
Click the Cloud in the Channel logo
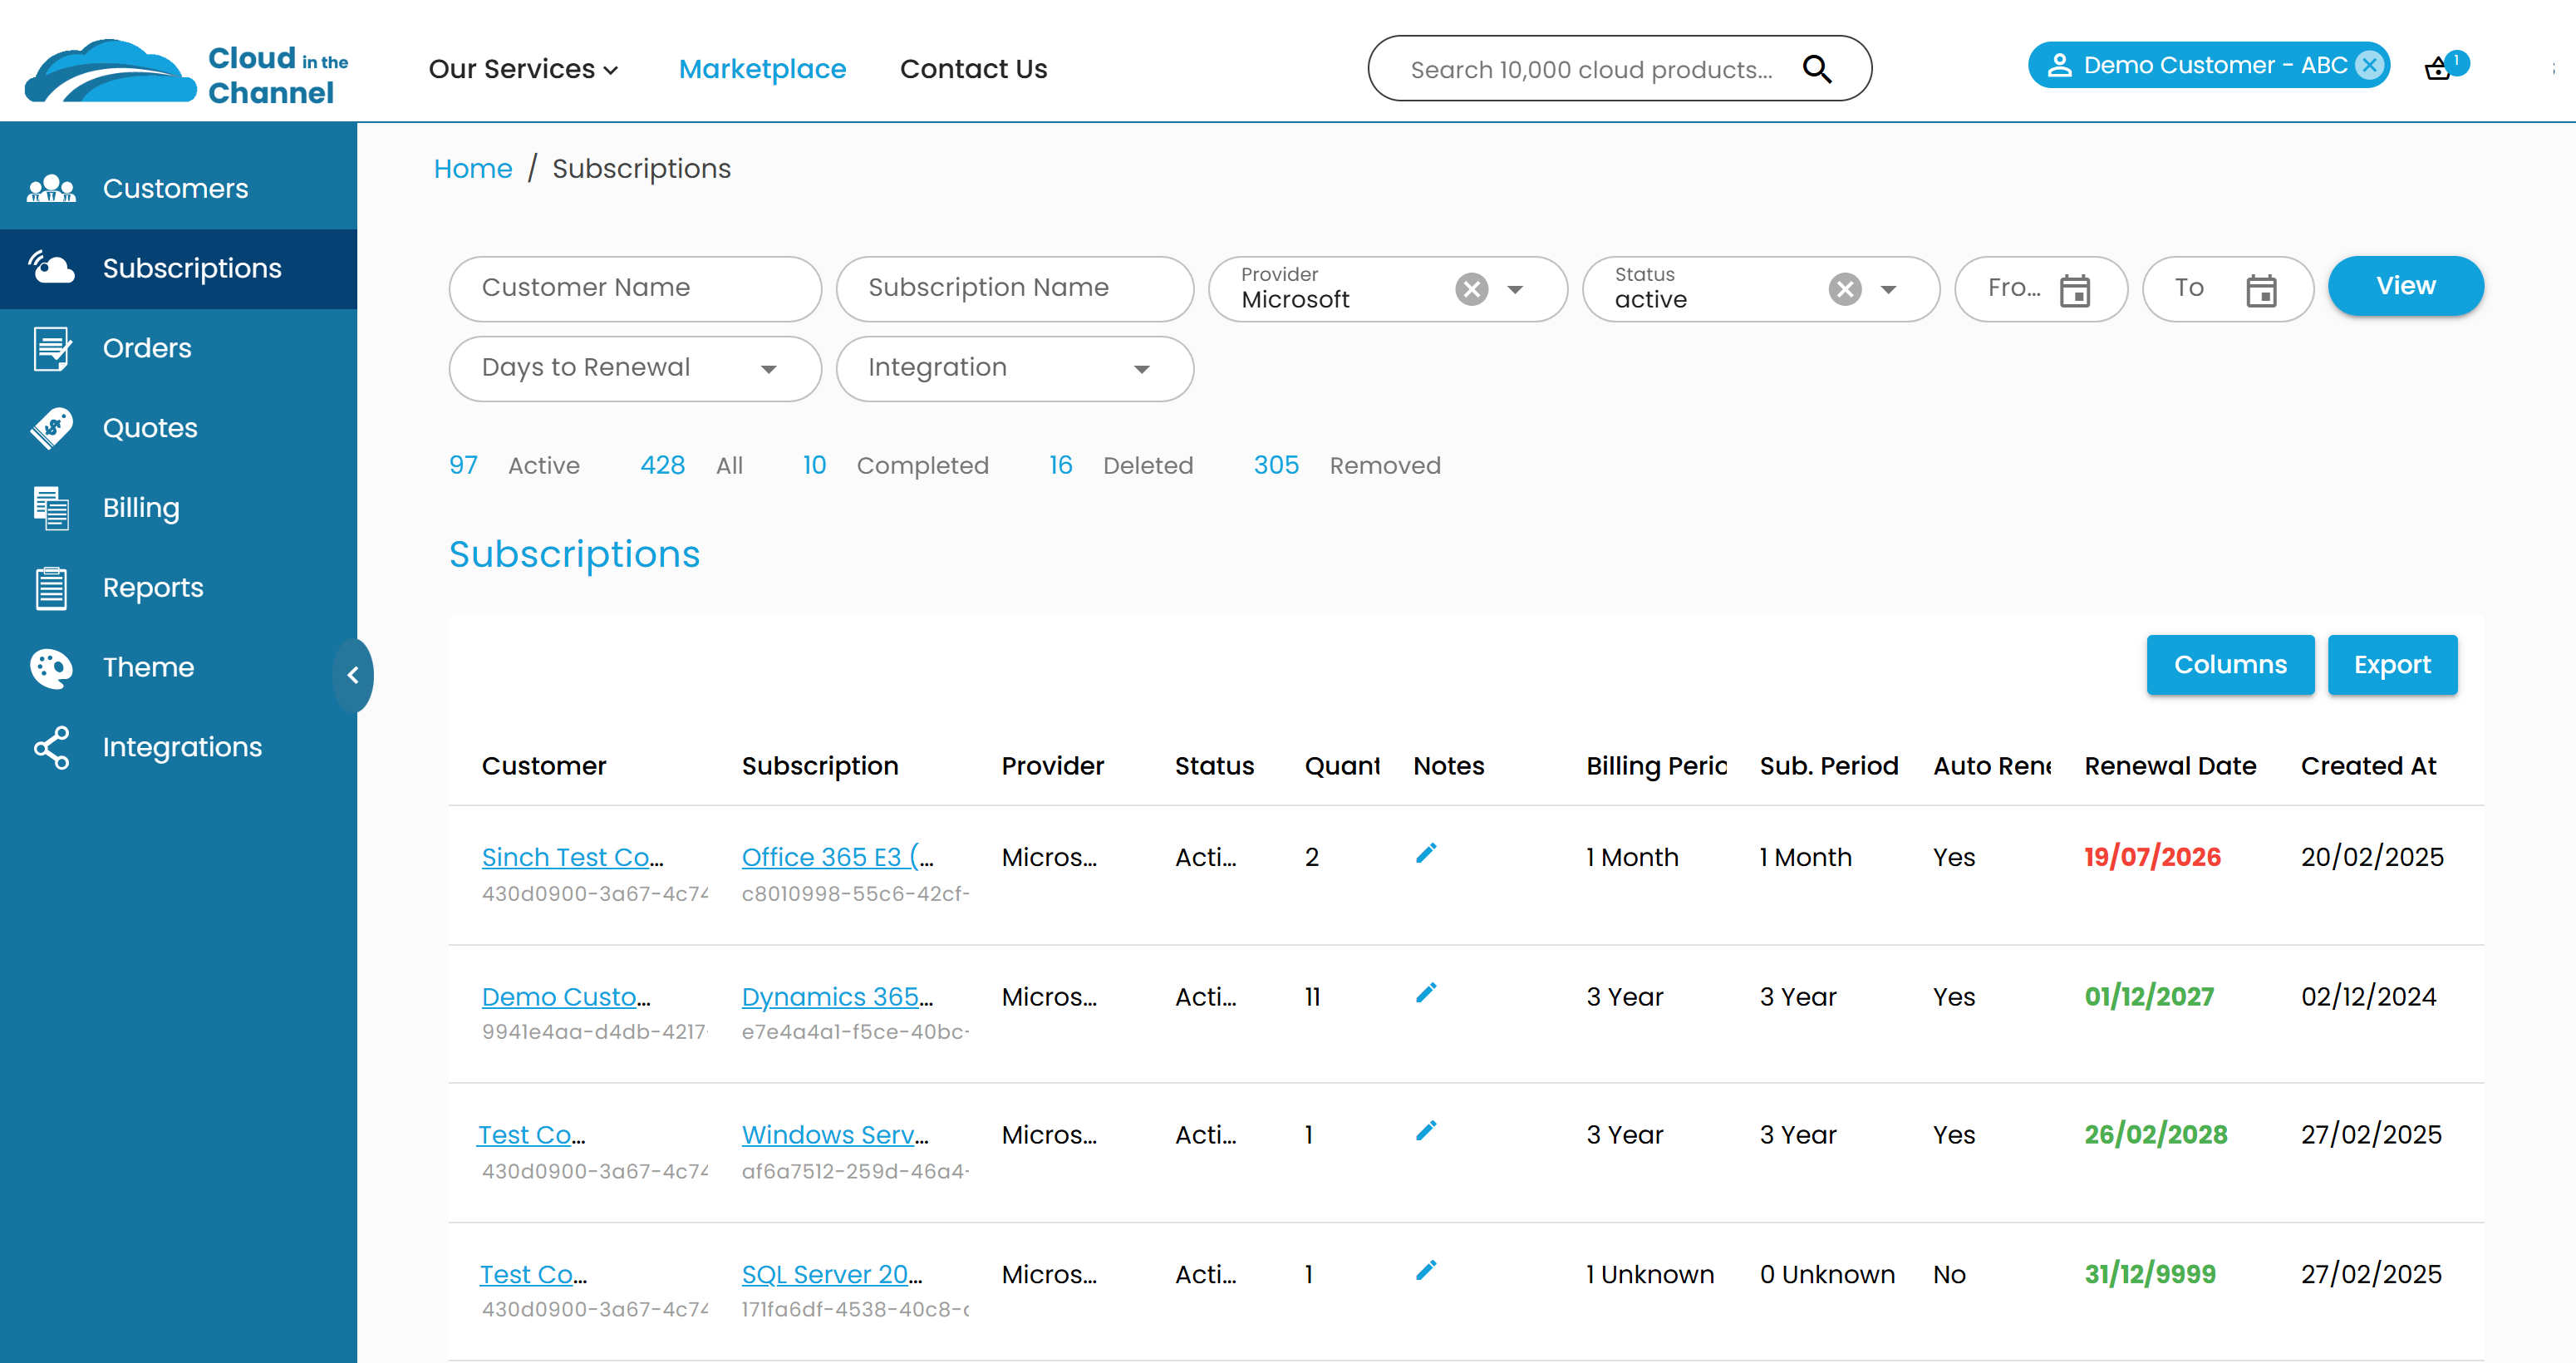pyautogui.click(x=187, y=71)
